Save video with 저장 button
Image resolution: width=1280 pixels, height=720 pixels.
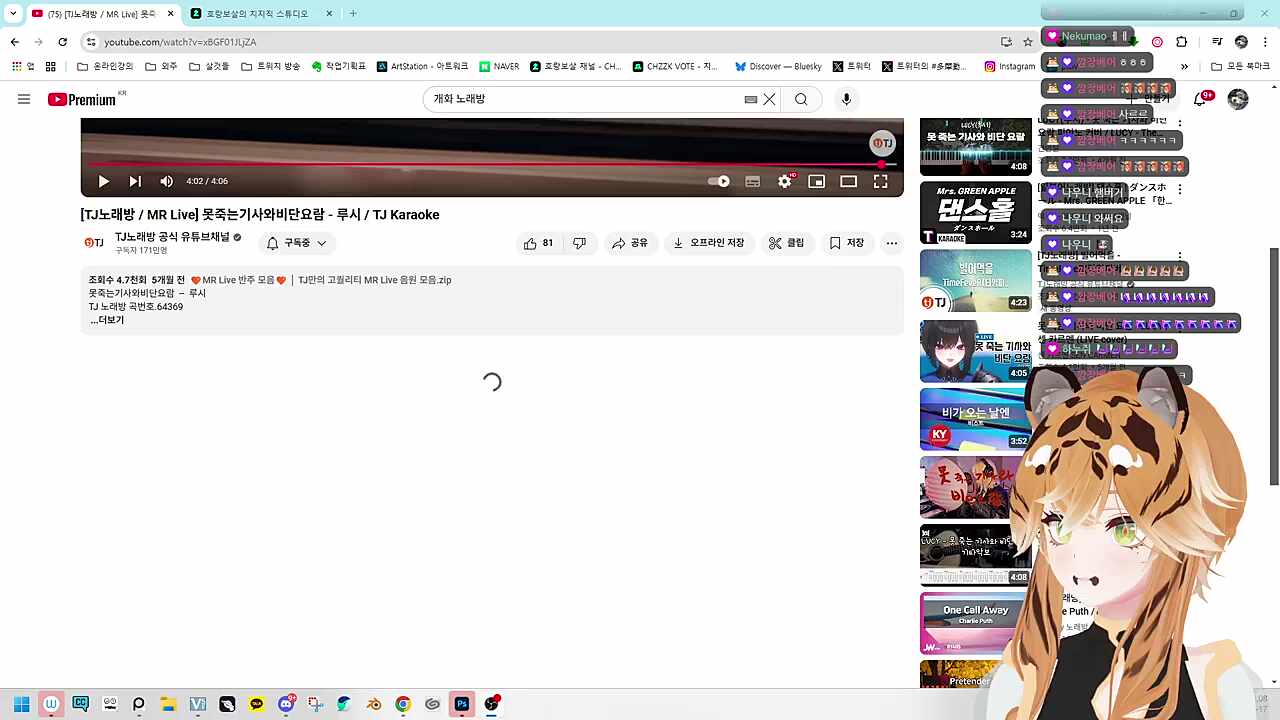pos(846,243)
